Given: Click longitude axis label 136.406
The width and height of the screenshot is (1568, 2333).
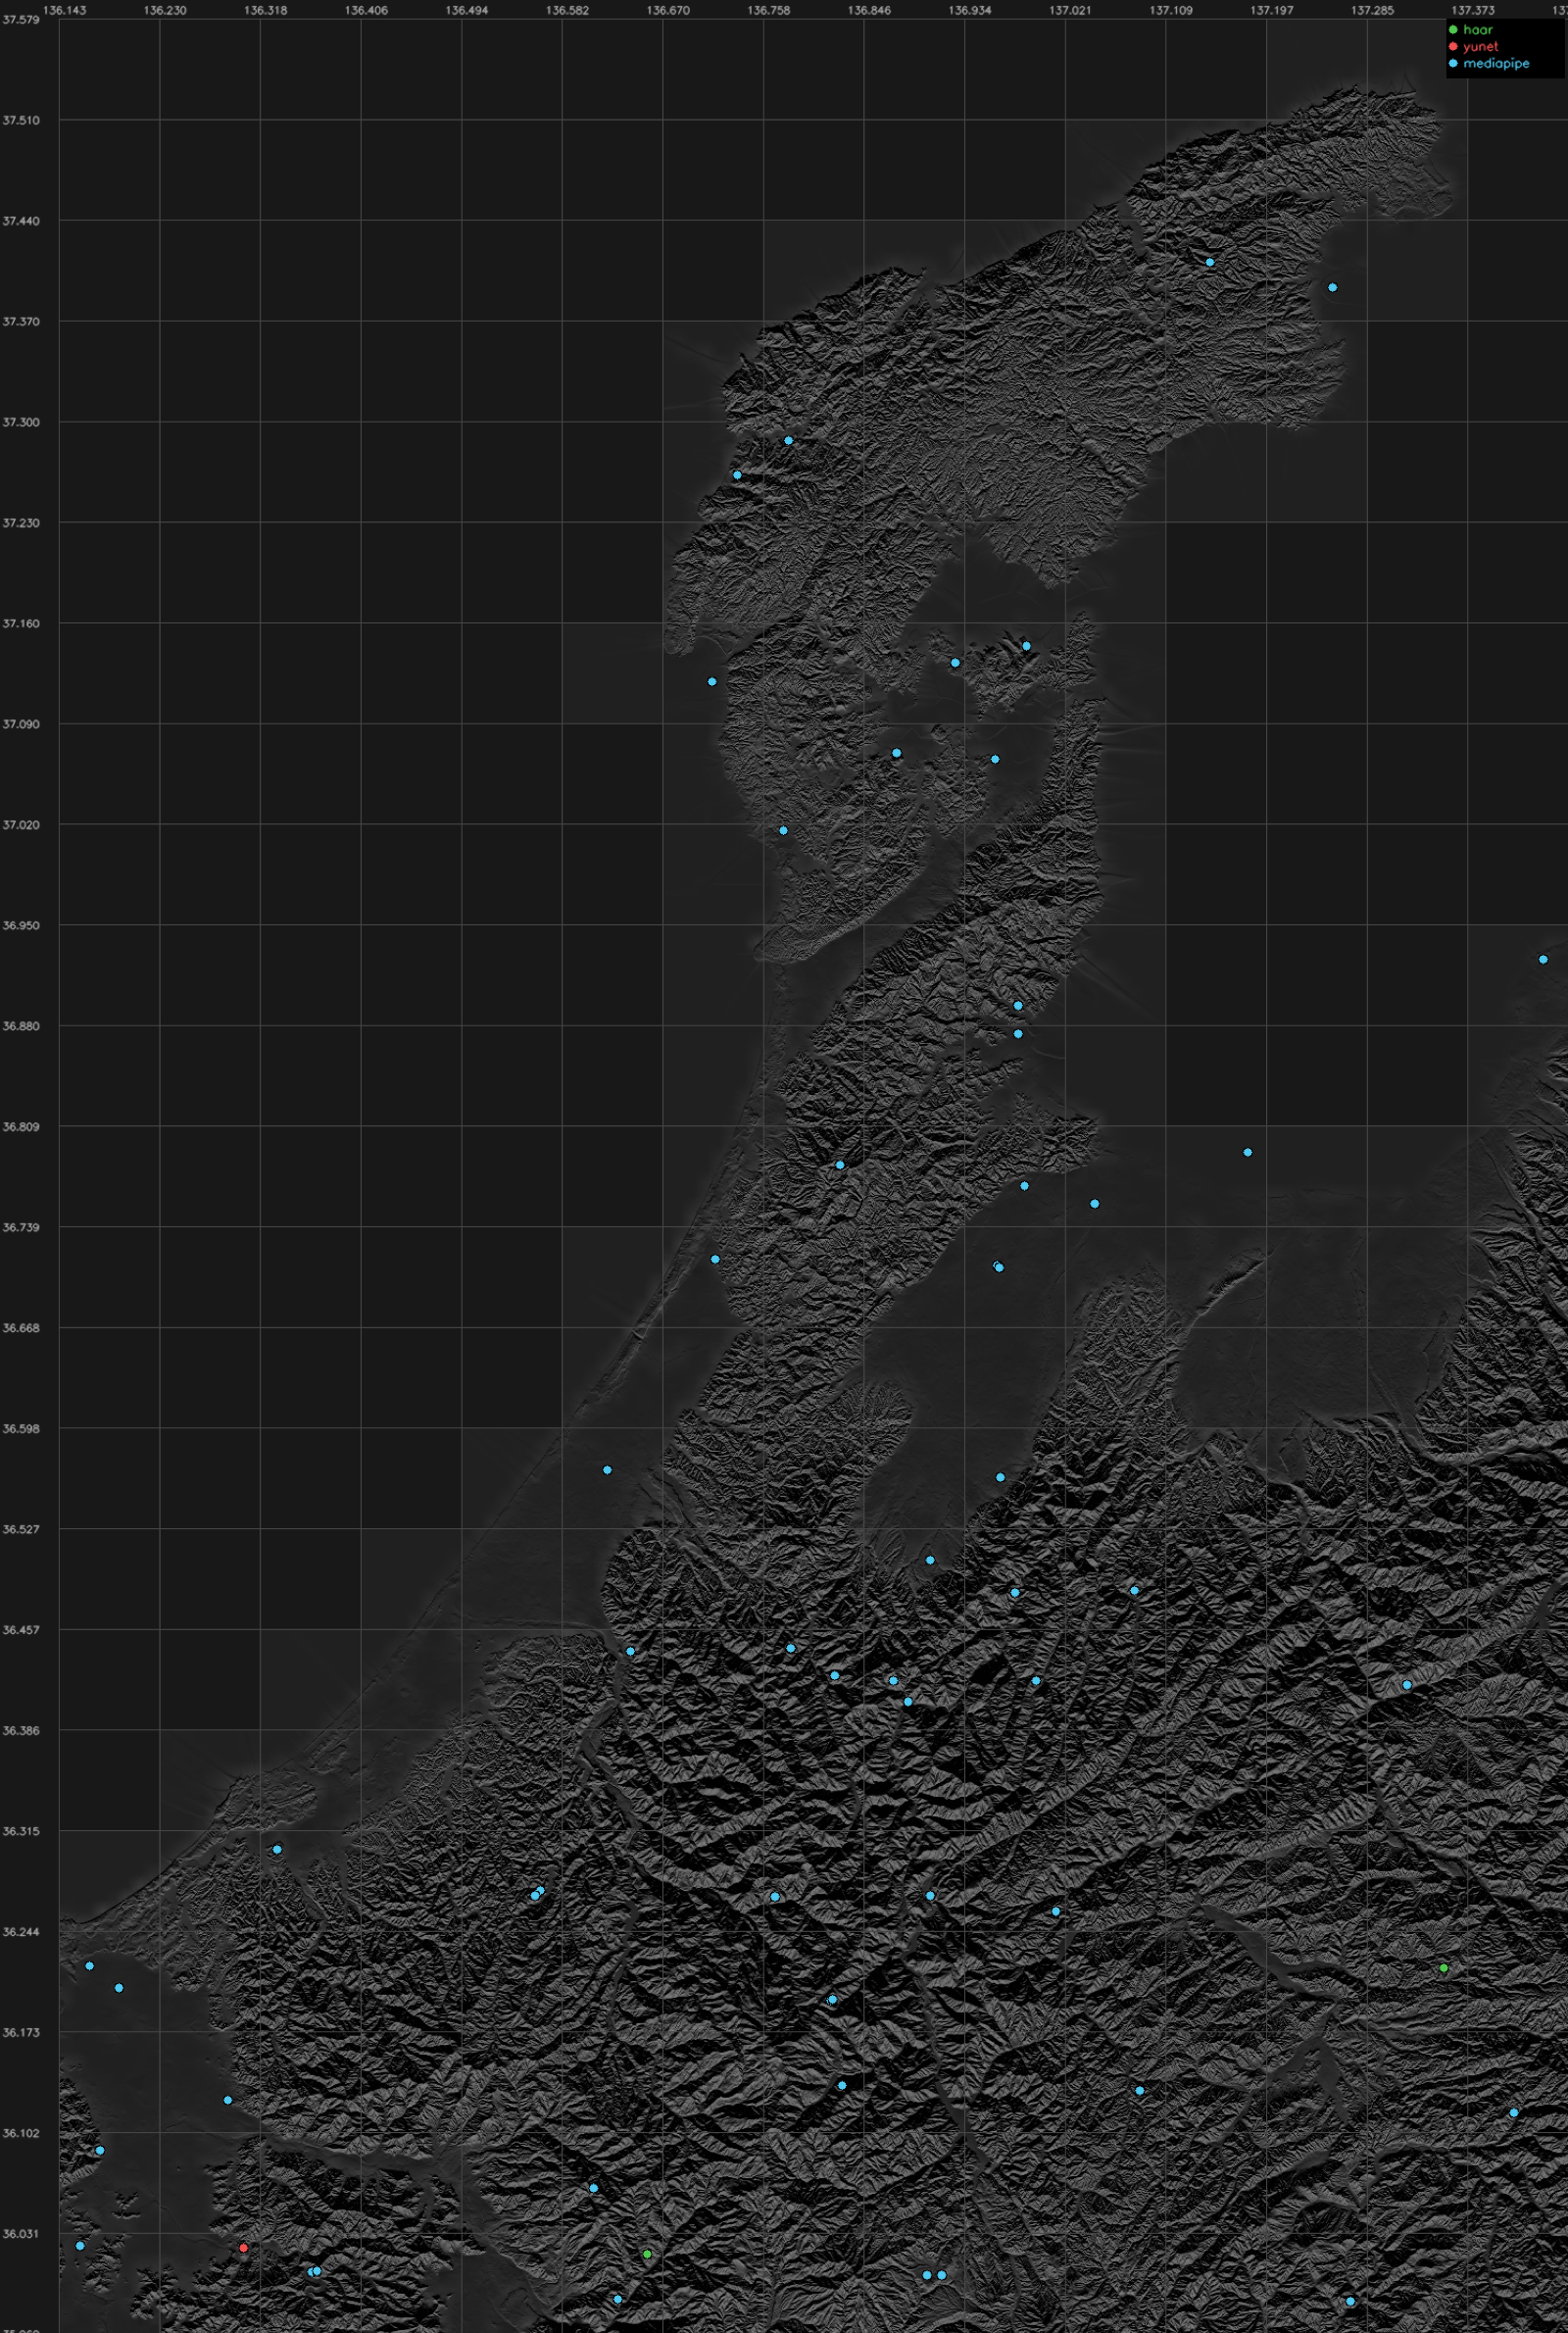Looking at the screenshot, I should point(366,10).
